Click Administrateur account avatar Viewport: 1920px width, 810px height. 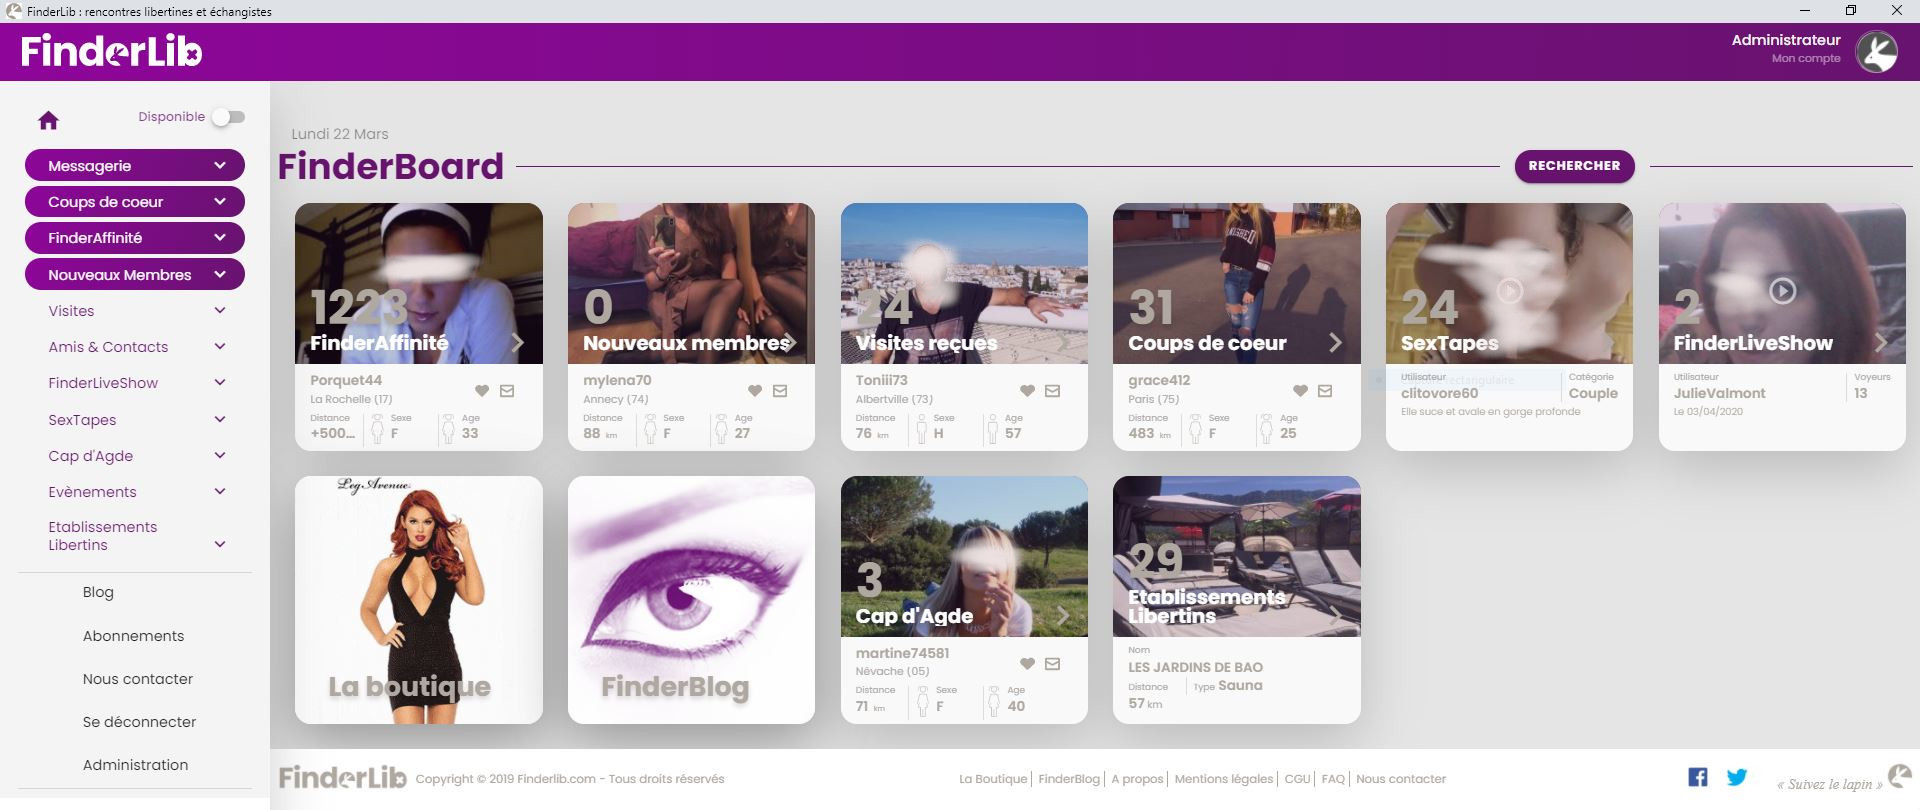pyautogui.click(x=1876, y=52)
